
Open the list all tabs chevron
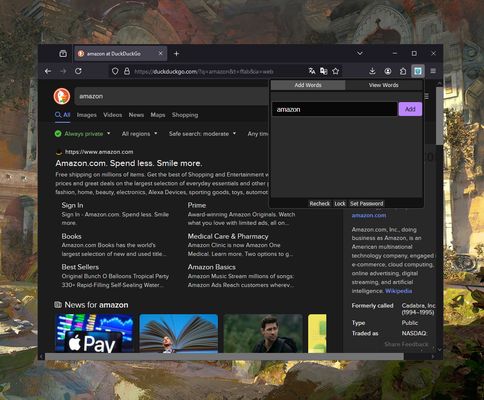pos(360,53)
